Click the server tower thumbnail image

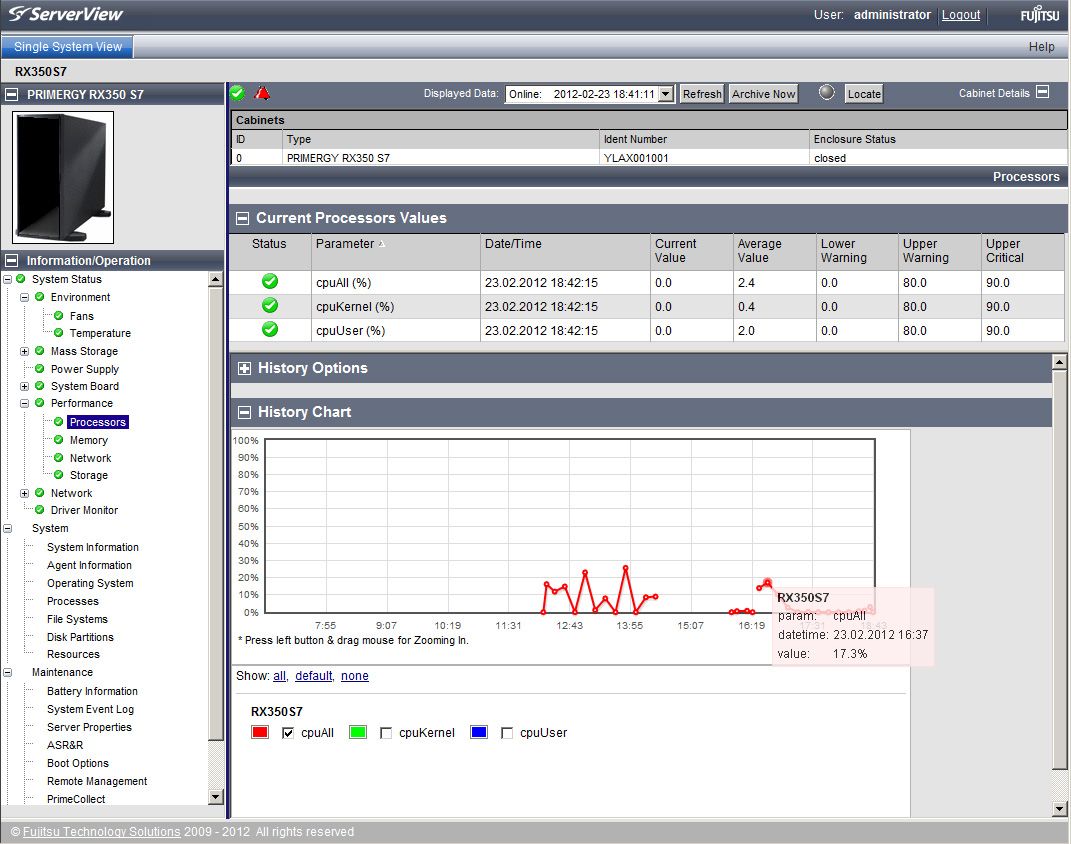pos(63,178)
